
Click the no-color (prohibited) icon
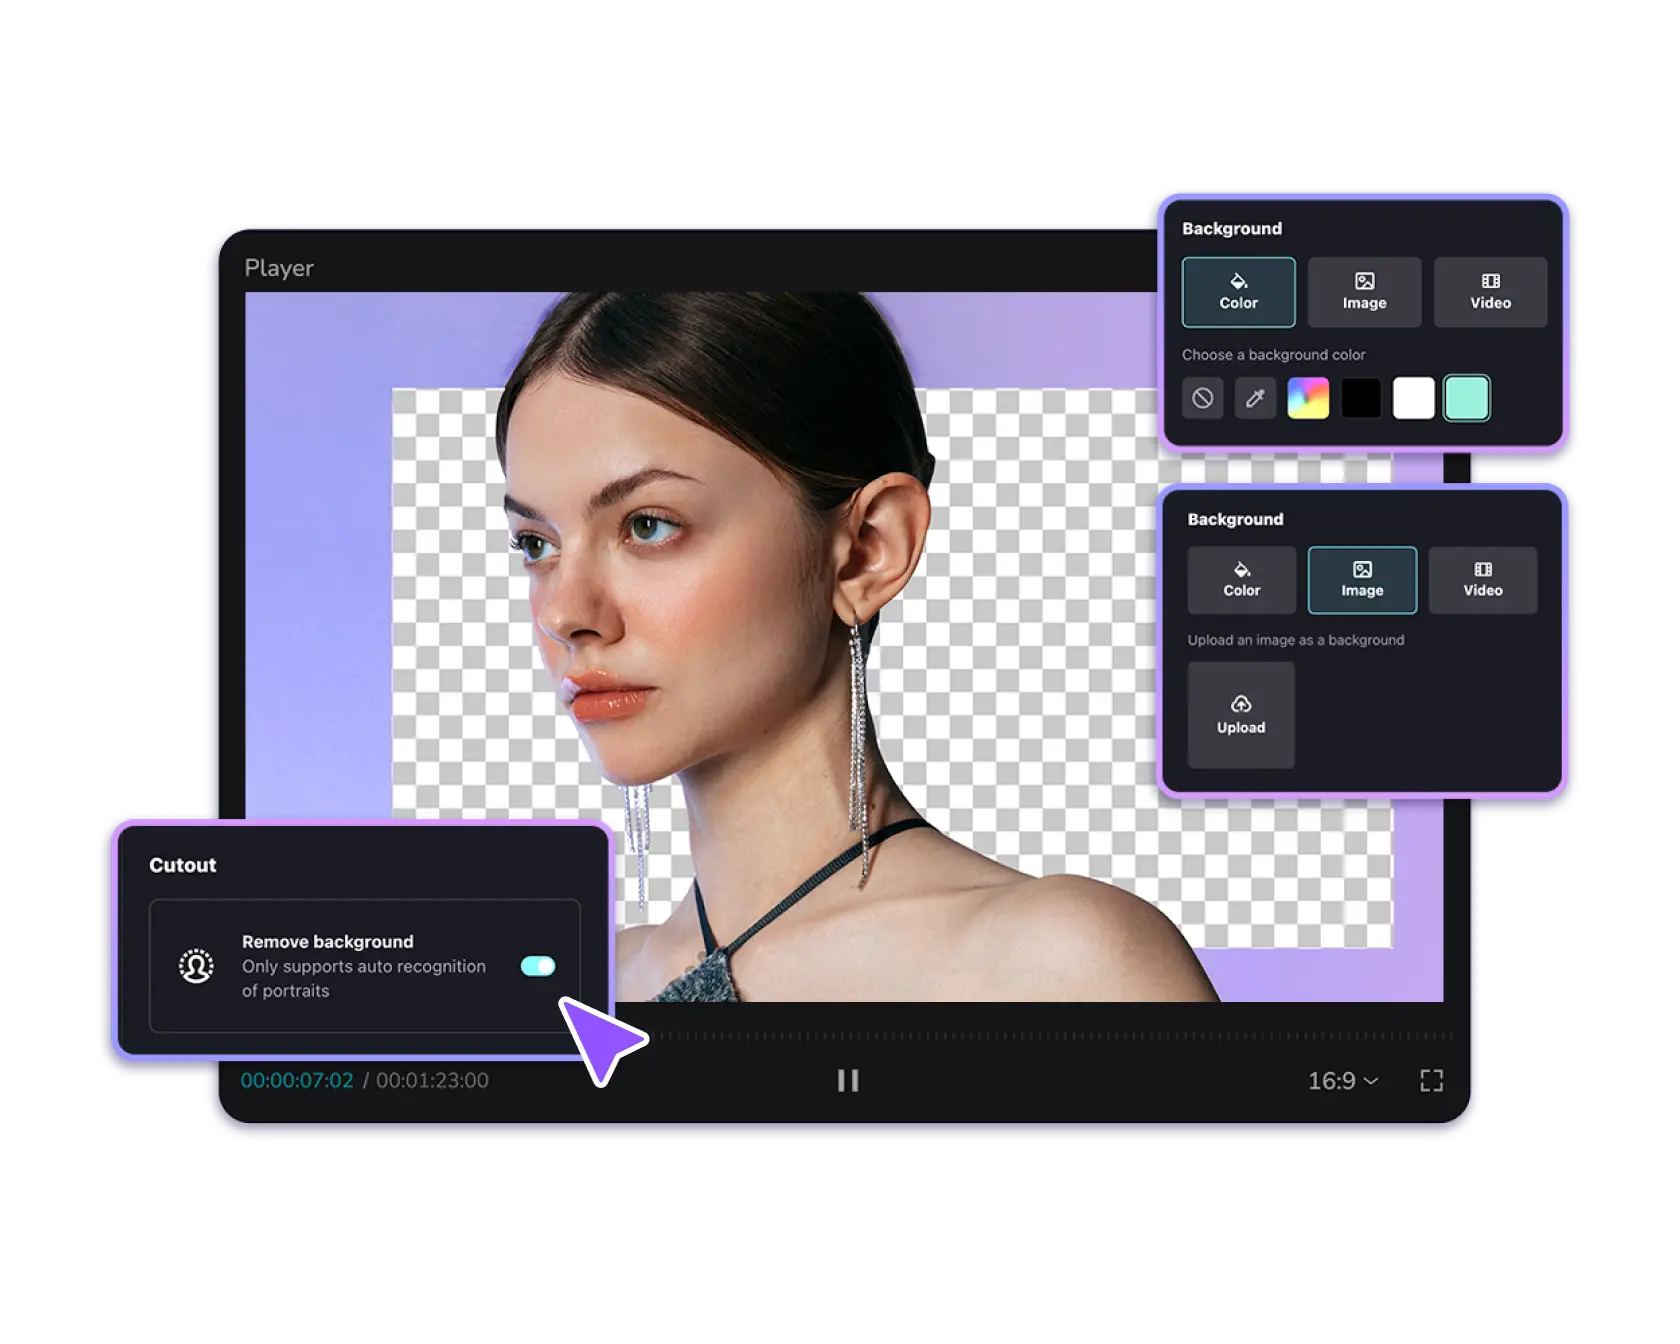coord(1203,398)
